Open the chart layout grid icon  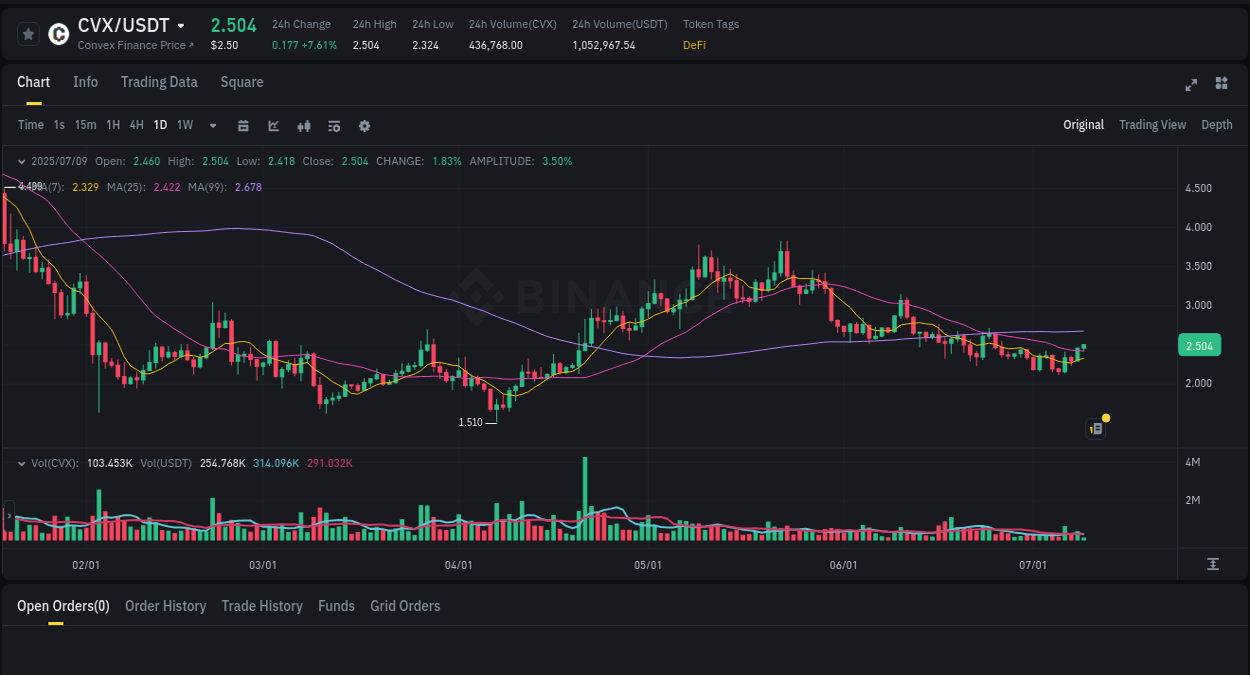1221,84
